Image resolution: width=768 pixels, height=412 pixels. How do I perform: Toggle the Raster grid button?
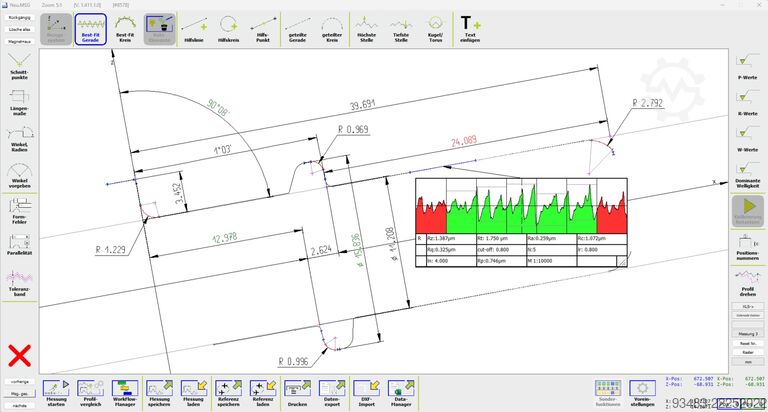click(747, 352)
